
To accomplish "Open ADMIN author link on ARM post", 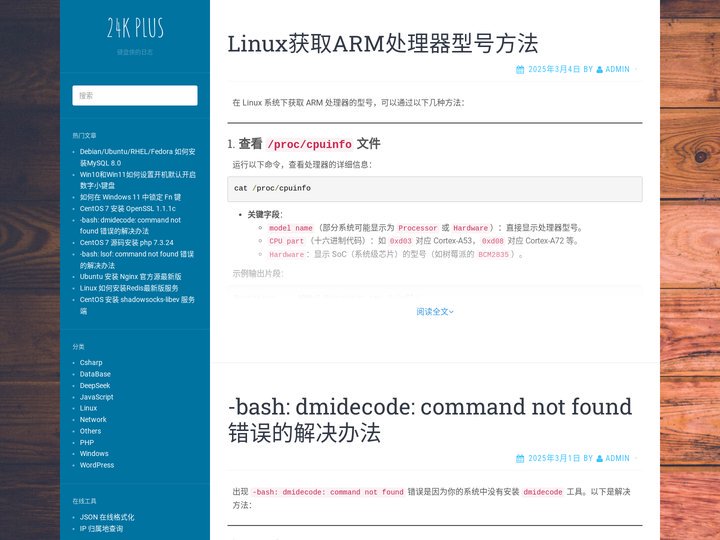I will (x=617, y=69).
